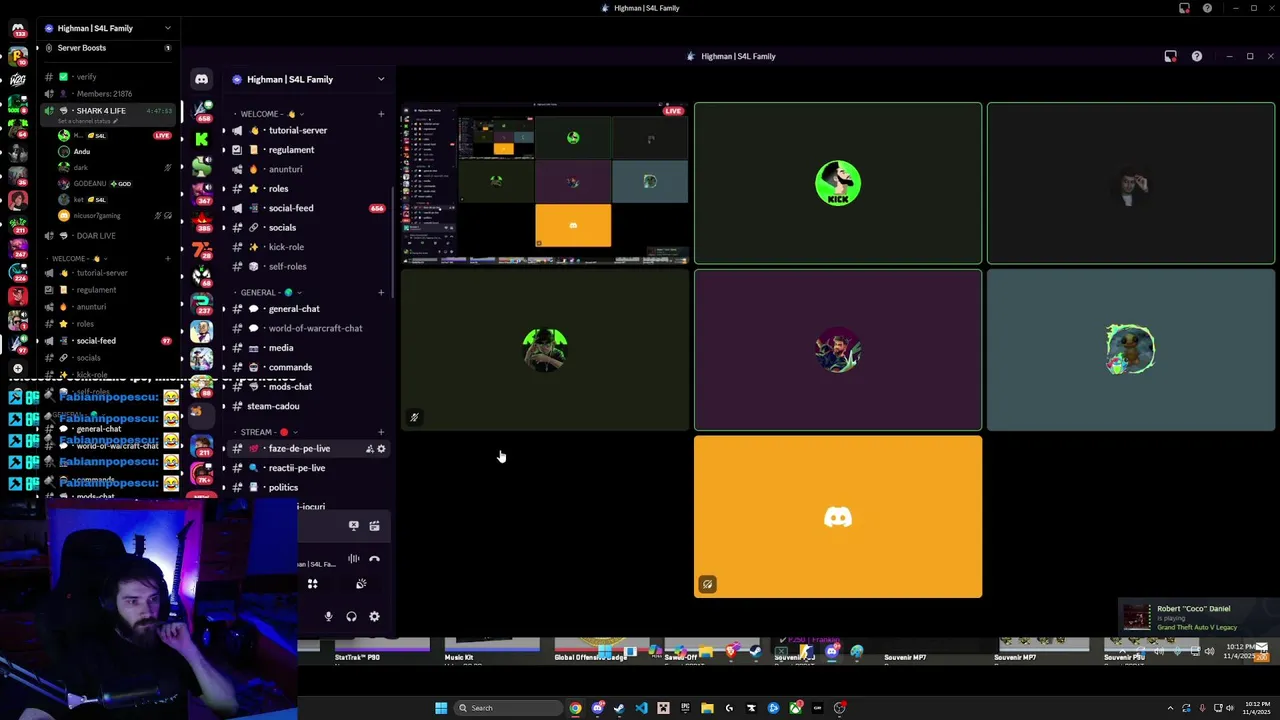Select the orange Discord logo participant tile
Viewport: 1280px width, 720px height.
838,517
